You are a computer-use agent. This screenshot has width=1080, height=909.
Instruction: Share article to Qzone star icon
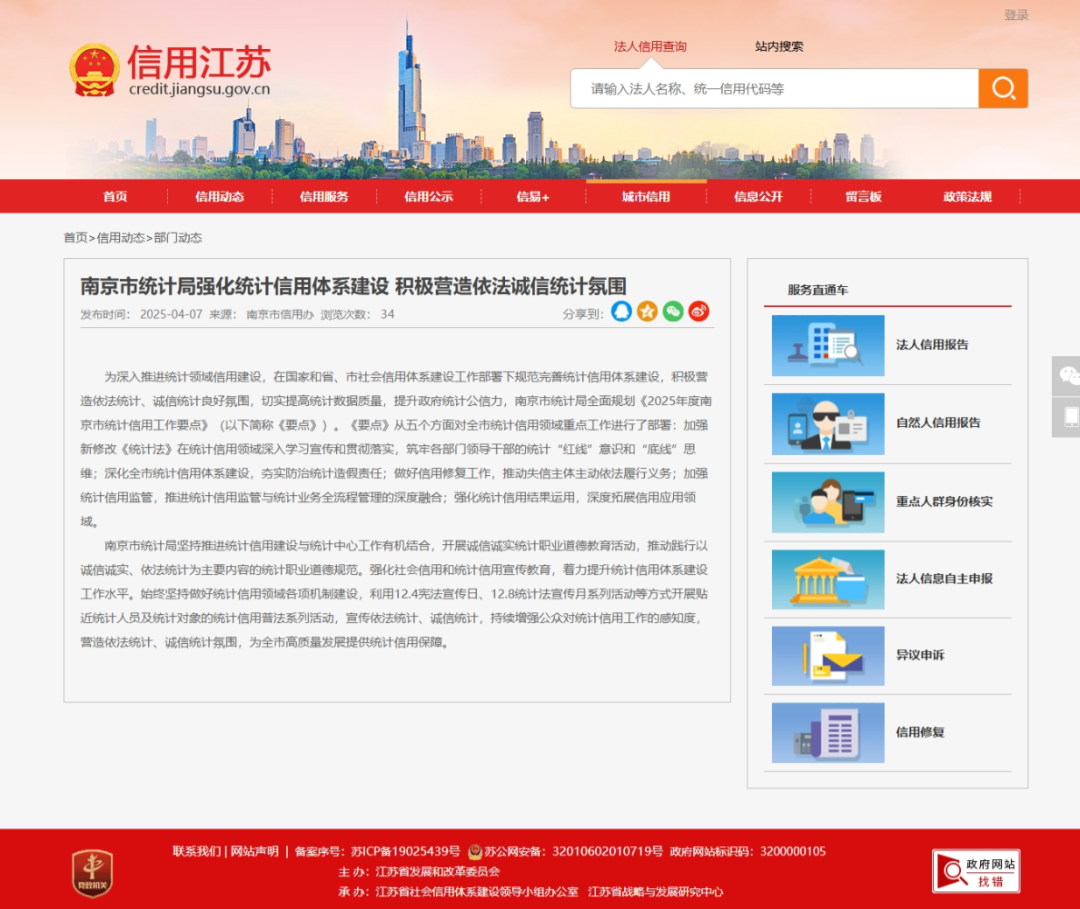[648, 312]
